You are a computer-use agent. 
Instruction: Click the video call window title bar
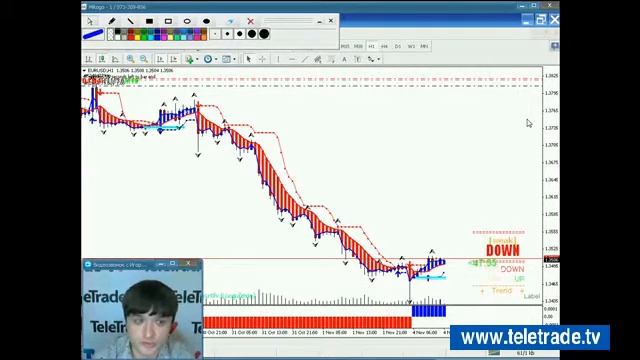click(x=142, y=264)
